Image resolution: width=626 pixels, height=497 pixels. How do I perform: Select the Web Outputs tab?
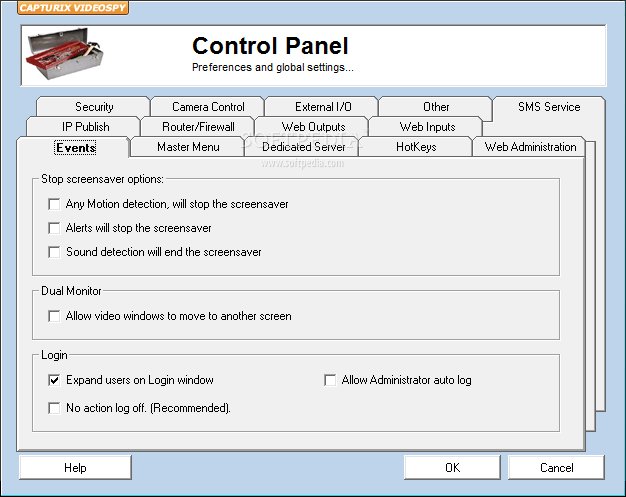(313, 127)
